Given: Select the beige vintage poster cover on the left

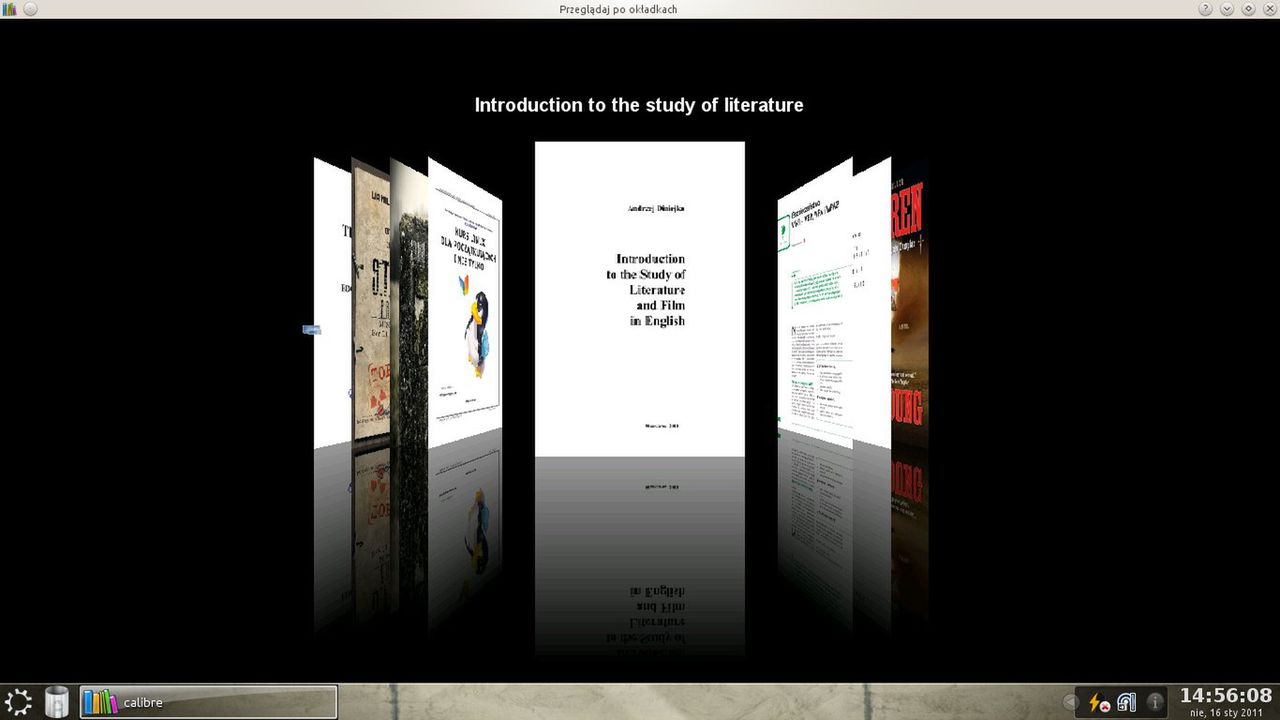Looking at the screenshot, I should 370,300.
